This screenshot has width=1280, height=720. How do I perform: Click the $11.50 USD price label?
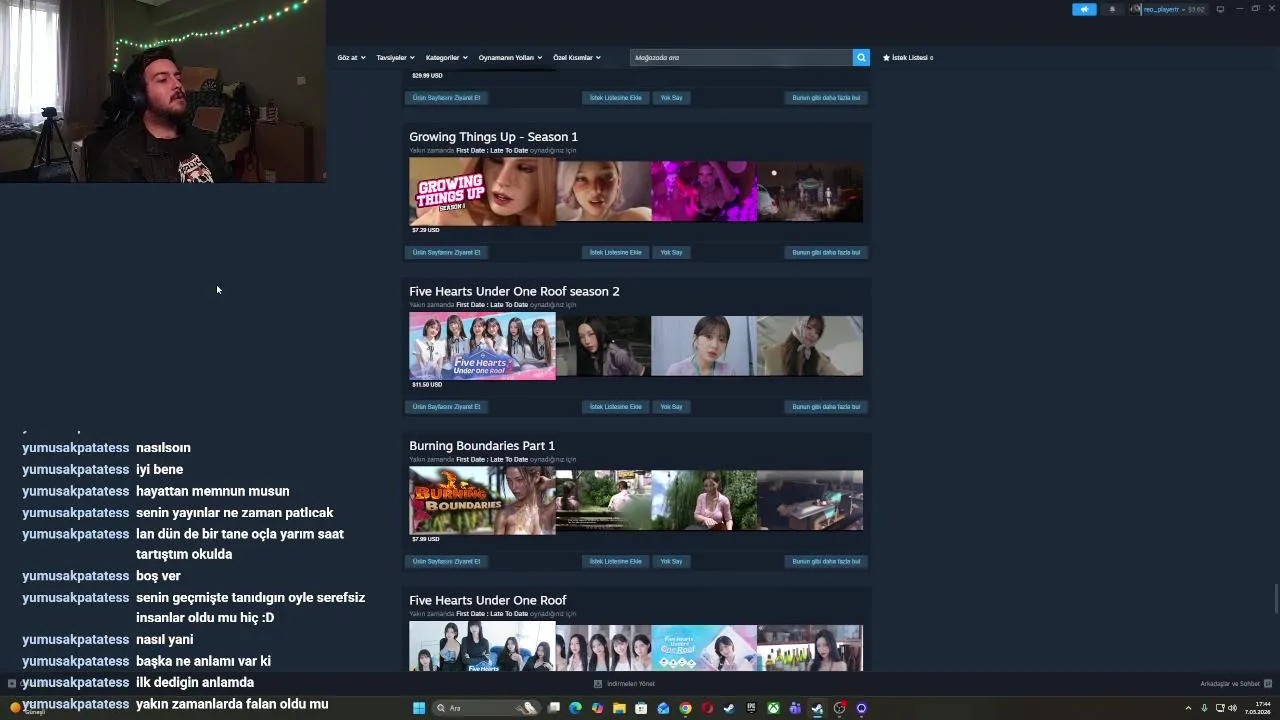(x=427, y=385)
